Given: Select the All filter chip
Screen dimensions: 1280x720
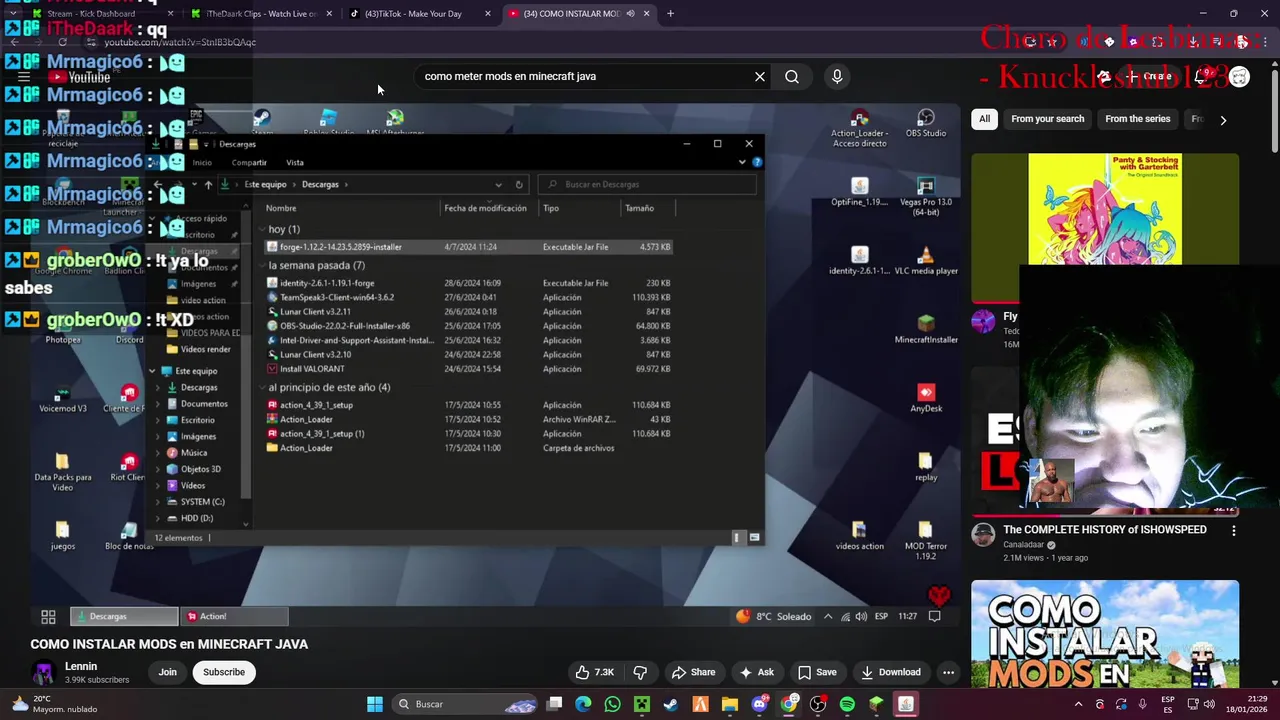Looking at the screenshot, I should click(x=984, y=119).
